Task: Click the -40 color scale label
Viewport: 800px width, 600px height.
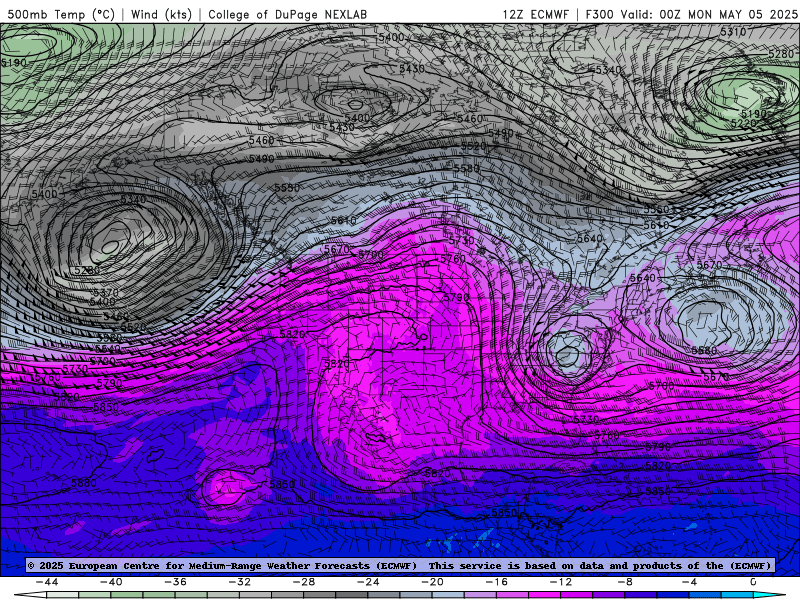Action: [x=111, y=582]
